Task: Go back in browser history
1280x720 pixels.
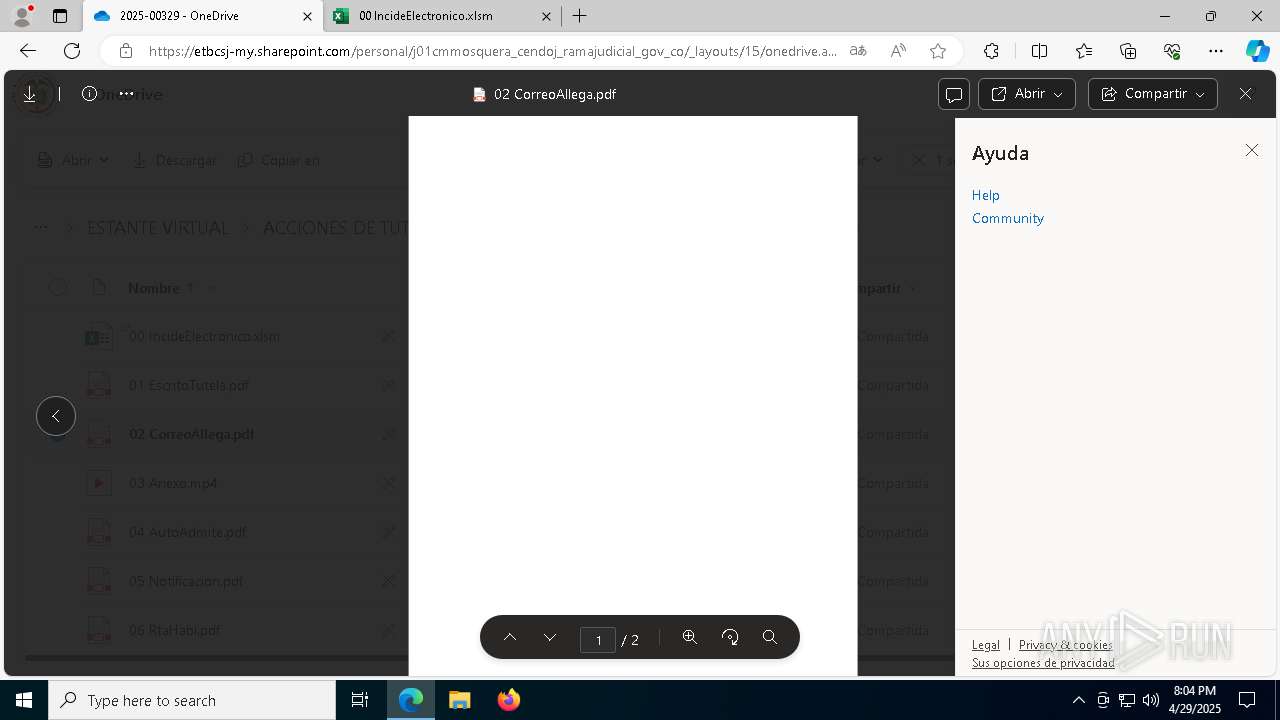Action: [x=28, y=51]
